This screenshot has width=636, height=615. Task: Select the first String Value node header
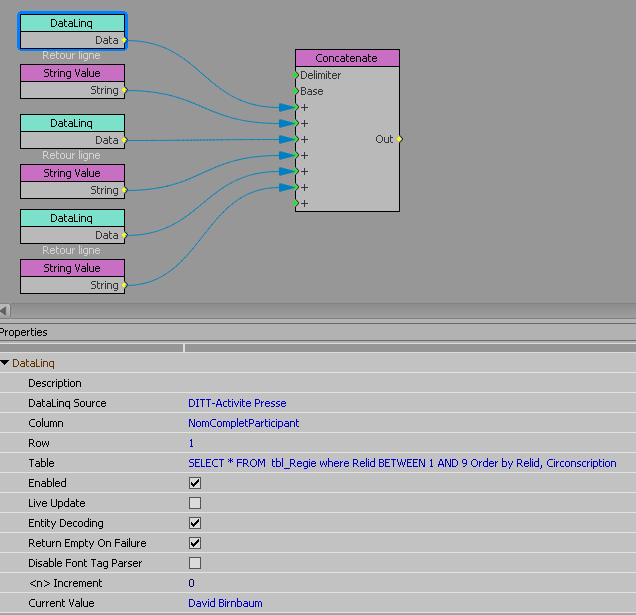[72, 73]
